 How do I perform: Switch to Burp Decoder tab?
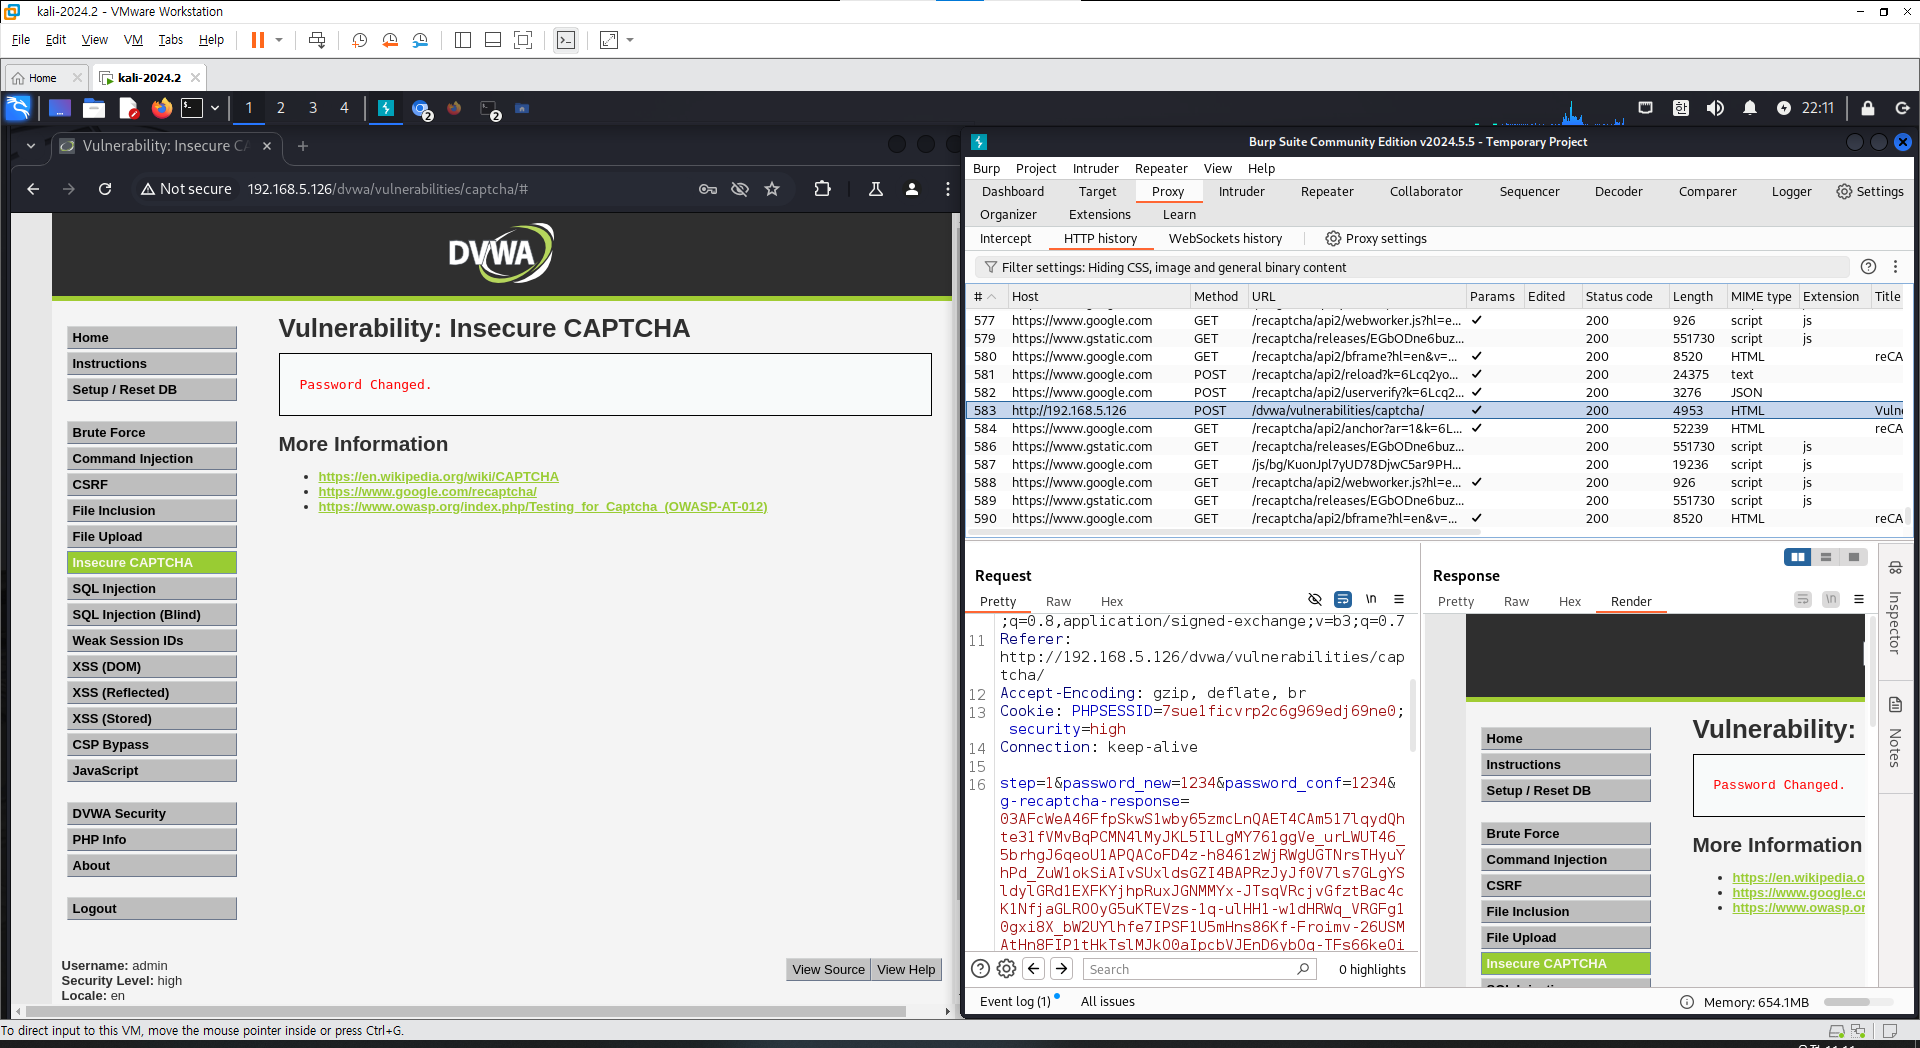(1618, 192)
